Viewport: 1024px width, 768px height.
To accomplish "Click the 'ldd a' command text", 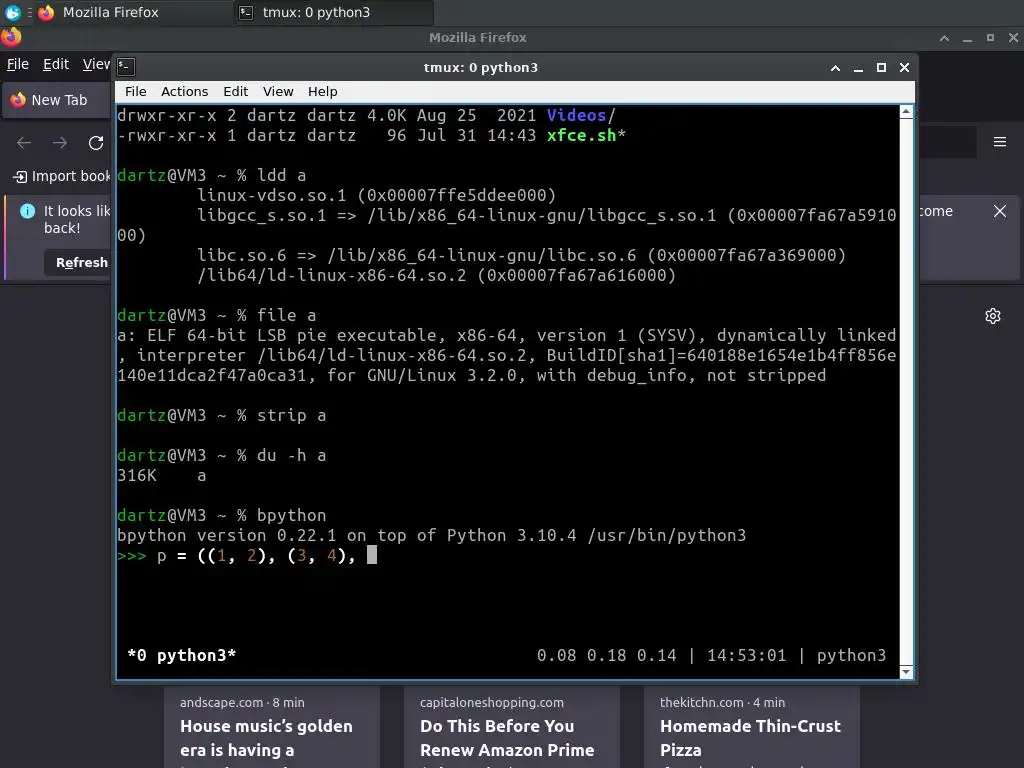I will pos(281,175).
